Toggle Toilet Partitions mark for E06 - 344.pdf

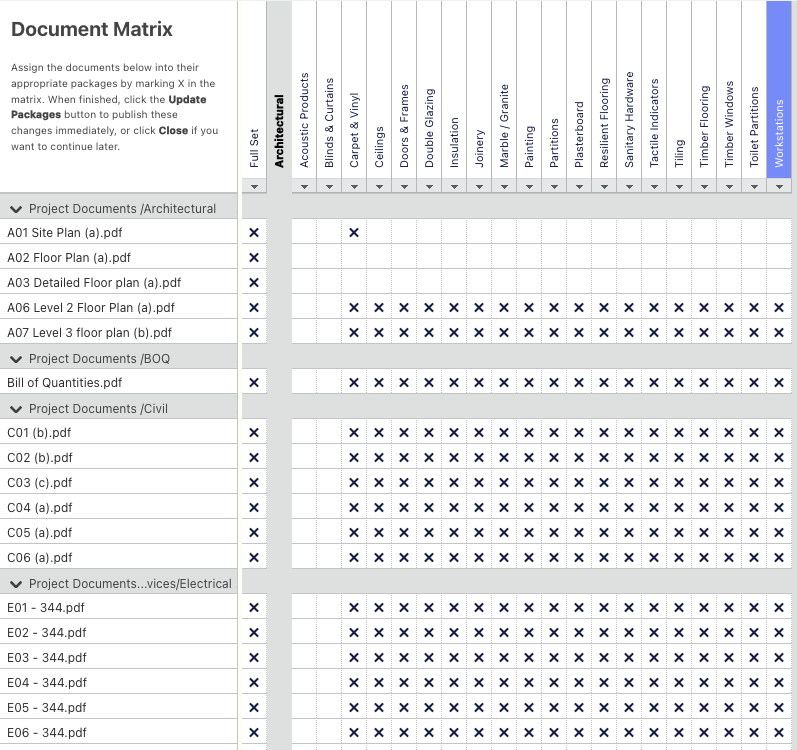pyautogui.click(x=754, y=733)
